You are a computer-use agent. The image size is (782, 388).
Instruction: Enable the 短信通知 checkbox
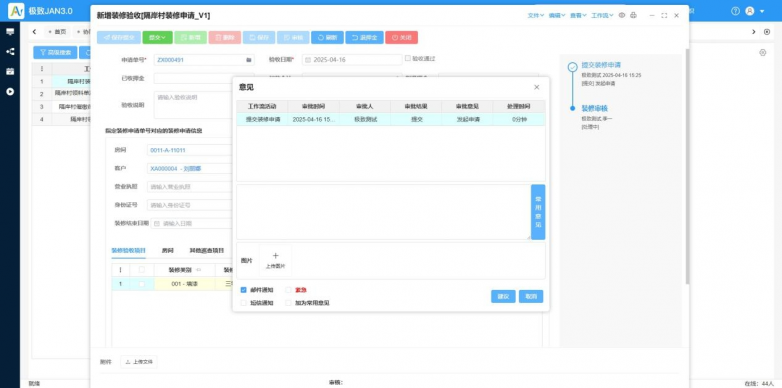(243, 303)
